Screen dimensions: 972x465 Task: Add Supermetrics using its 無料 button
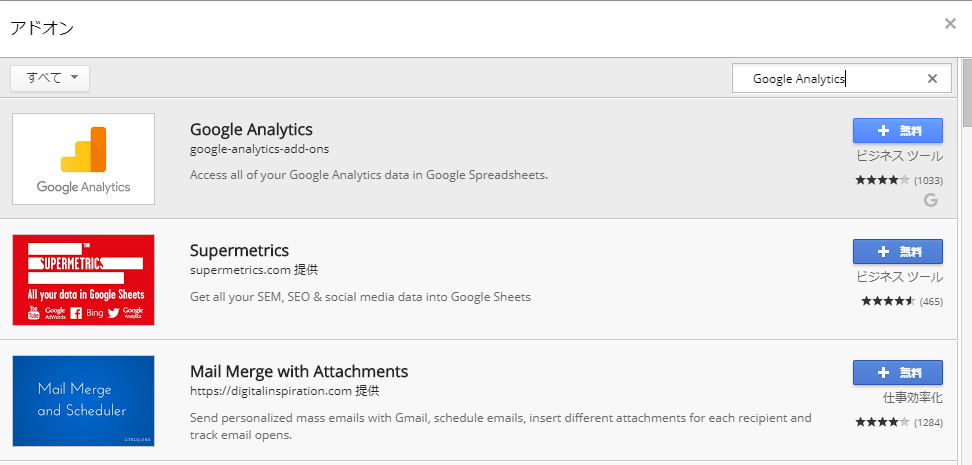tap(898, 252)
